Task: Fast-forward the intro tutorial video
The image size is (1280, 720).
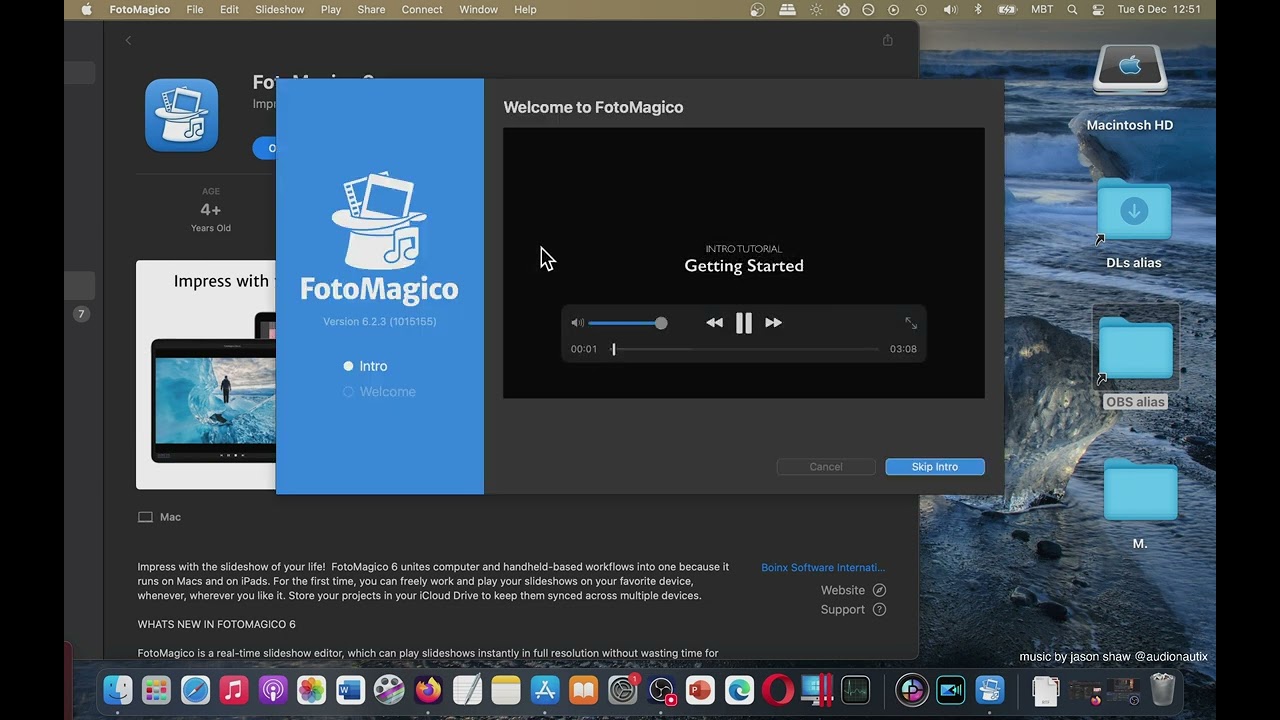Action: 773,323
